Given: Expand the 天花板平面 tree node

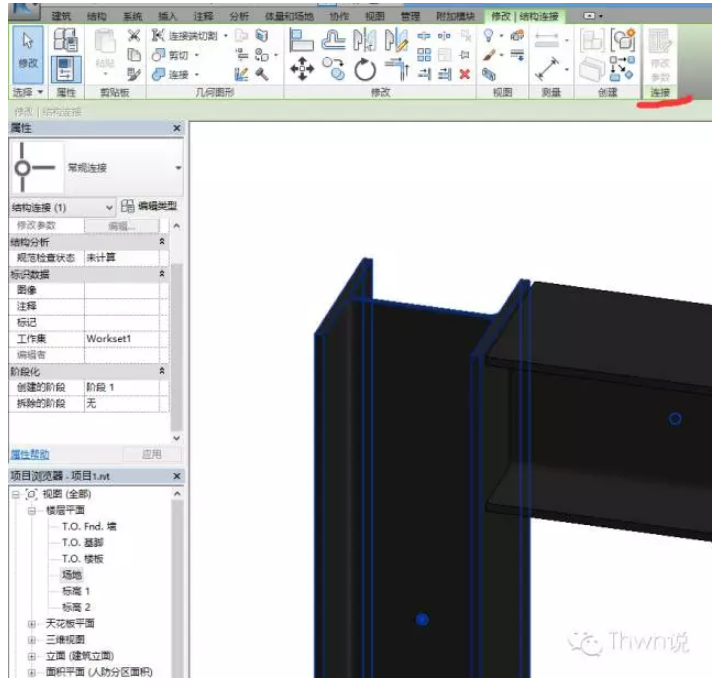Looking at the screenshot, I should (31, 623).
